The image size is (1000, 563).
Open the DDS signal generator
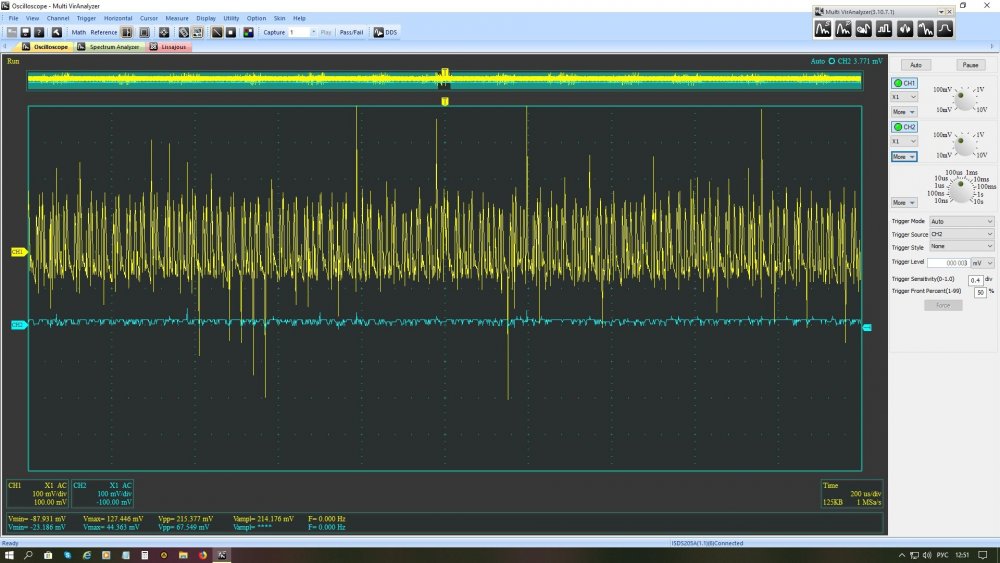pos(385,32)
